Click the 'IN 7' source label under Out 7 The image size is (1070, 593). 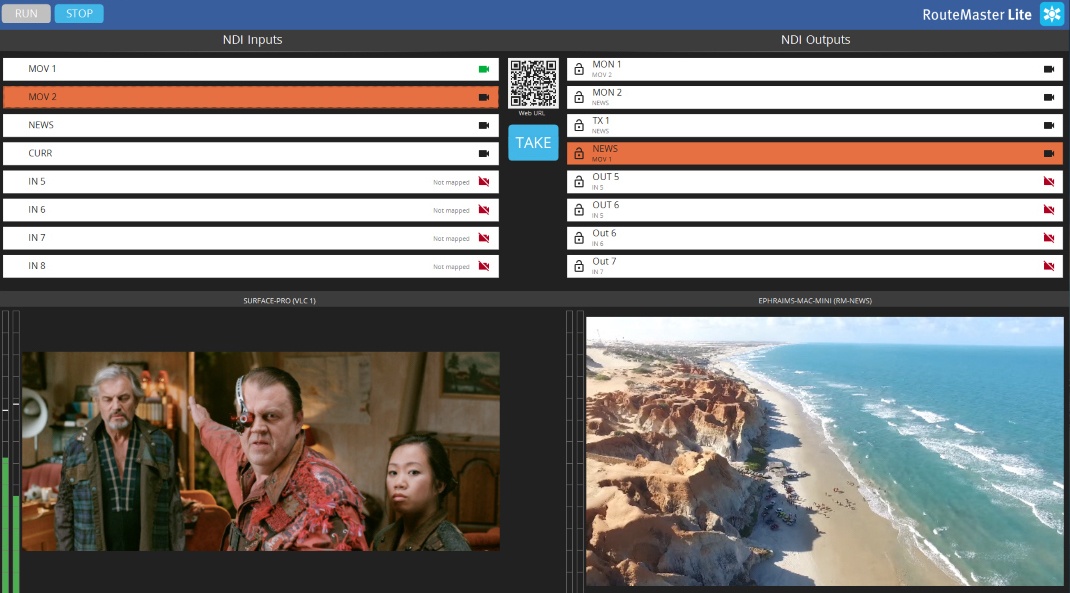tap(598, 272)
